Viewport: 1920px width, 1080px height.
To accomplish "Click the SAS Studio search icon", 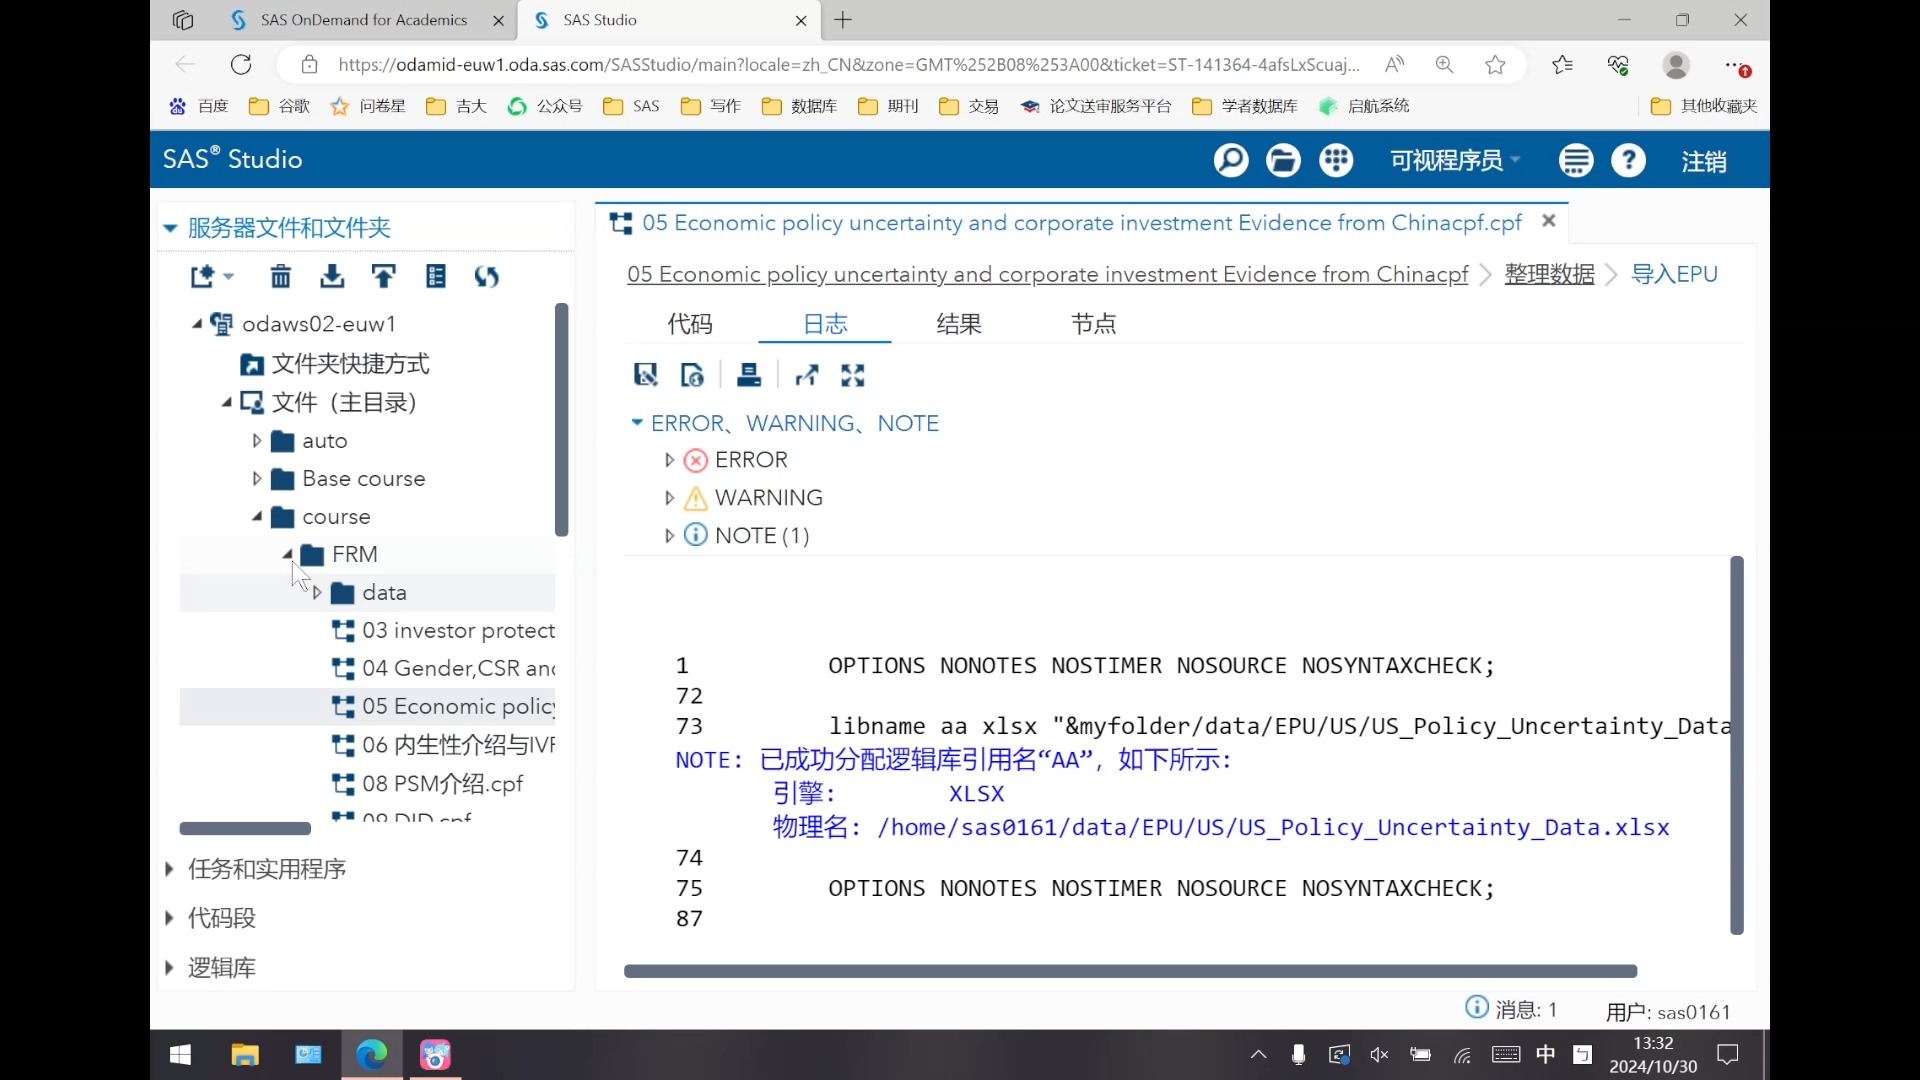I will click(1231, 160).
